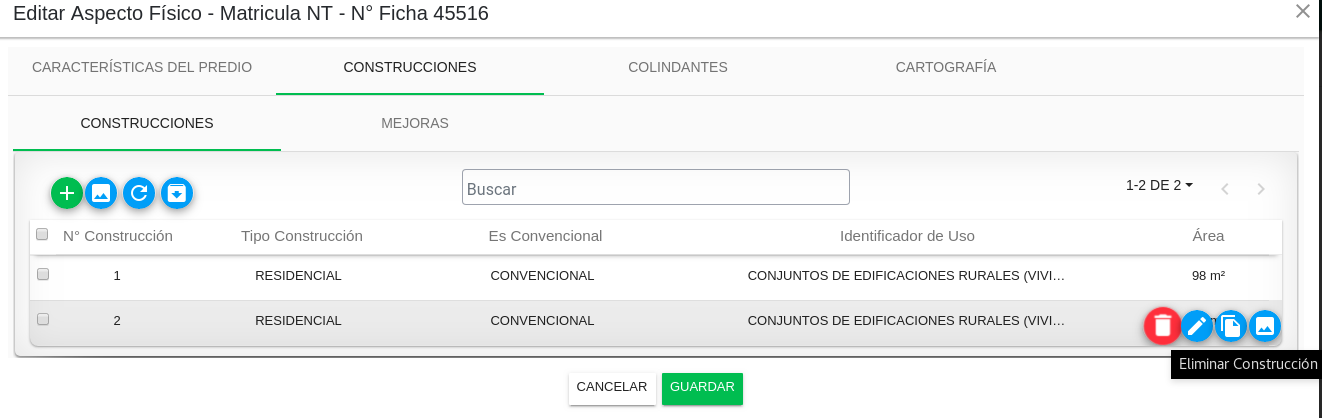Go to previous page with left chevron

click(1224, 189)
